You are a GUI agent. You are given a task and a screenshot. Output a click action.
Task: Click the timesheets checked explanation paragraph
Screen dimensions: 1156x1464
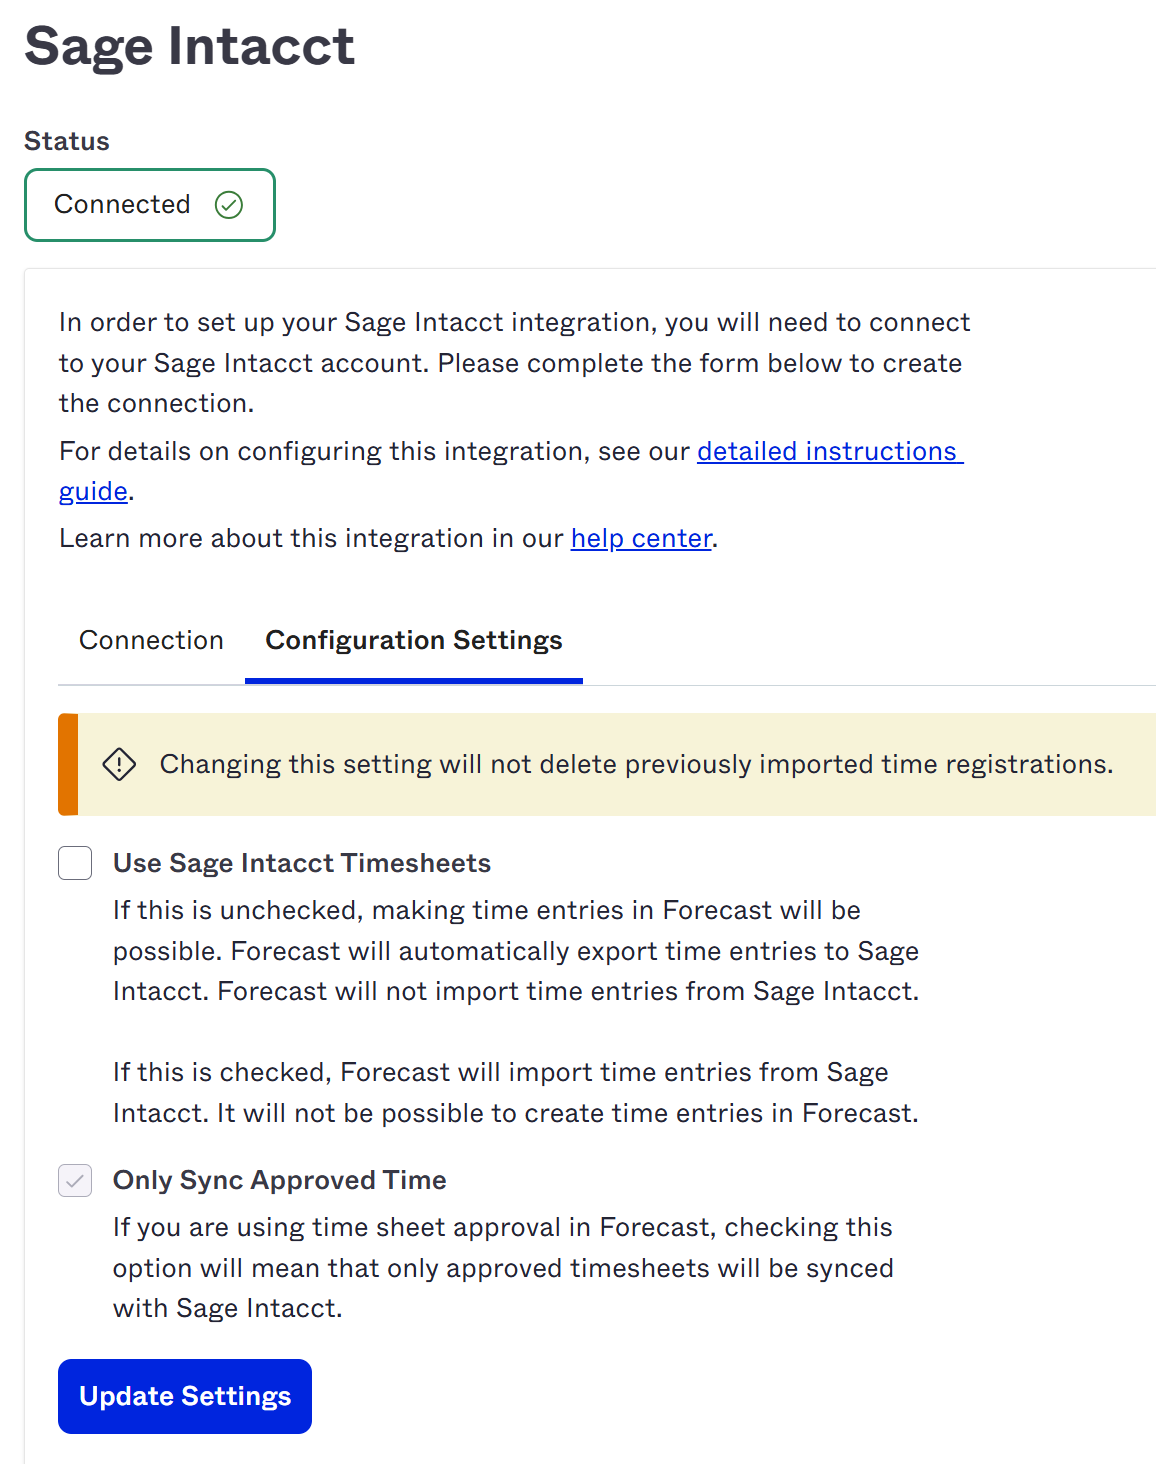[x=516, y=1093]
